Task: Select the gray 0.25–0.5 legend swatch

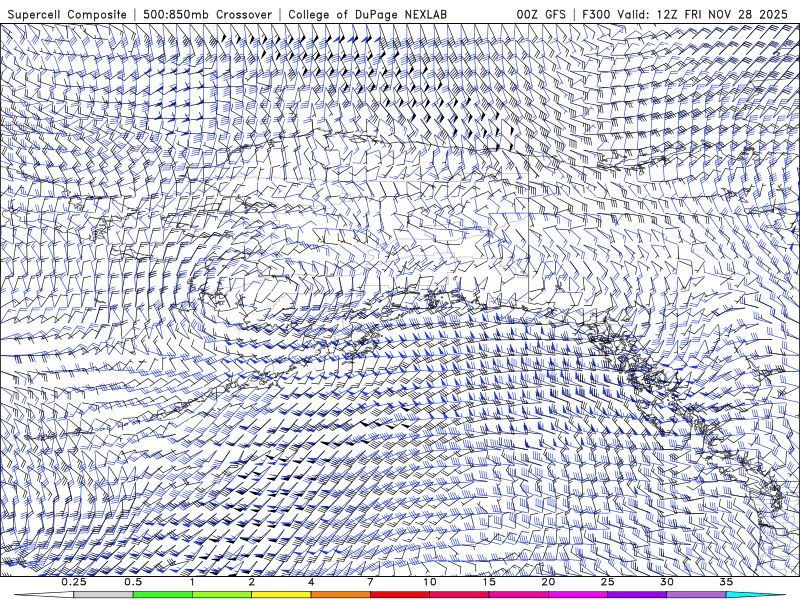Action: (x=104, y=595)
